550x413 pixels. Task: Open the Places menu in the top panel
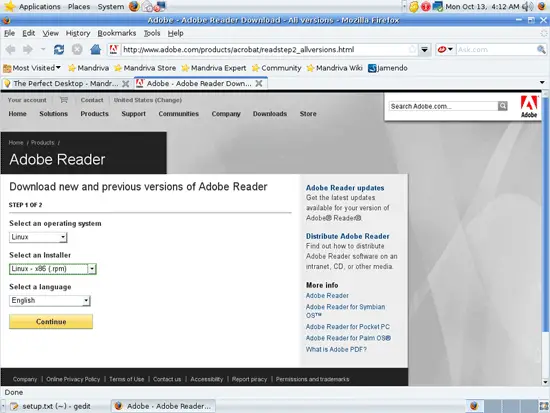pos(79,6)
